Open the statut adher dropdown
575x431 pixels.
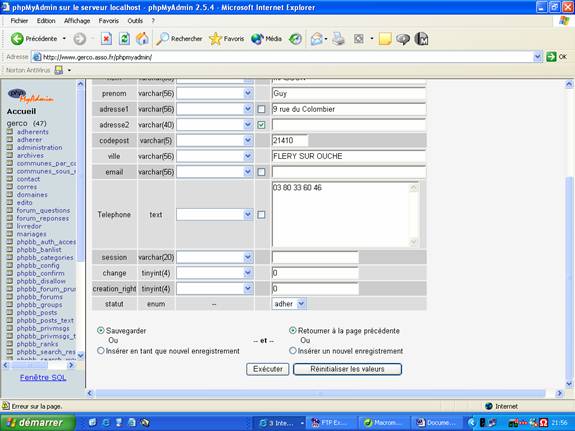[289, 304]
